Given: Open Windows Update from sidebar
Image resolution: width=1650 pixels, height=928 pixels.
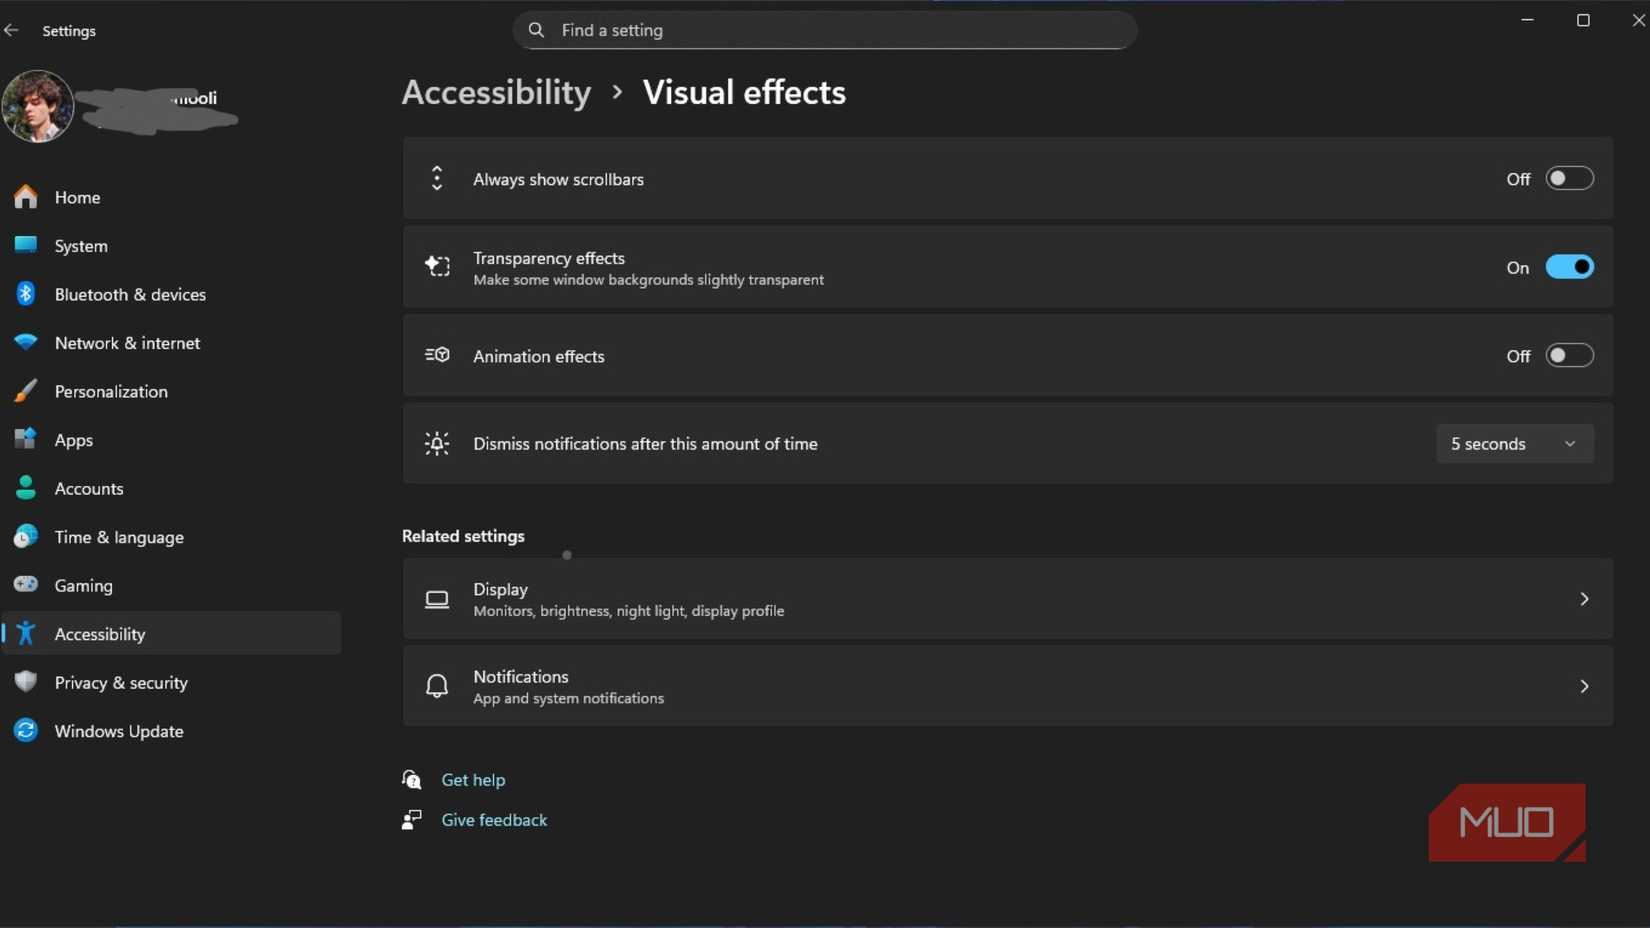Looking at the screenshot, I should pos(118,731).
